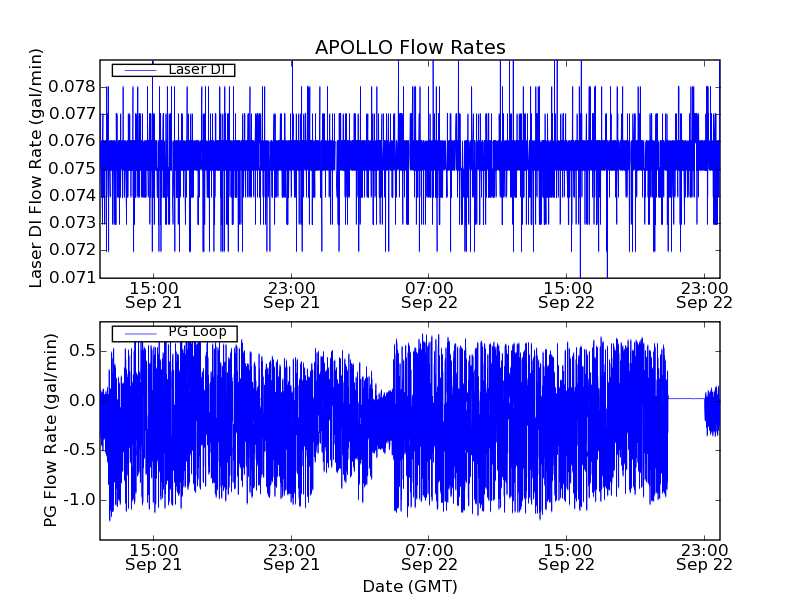Click top chart's 23:00 Sep 21 label

[x=291, y=296]
